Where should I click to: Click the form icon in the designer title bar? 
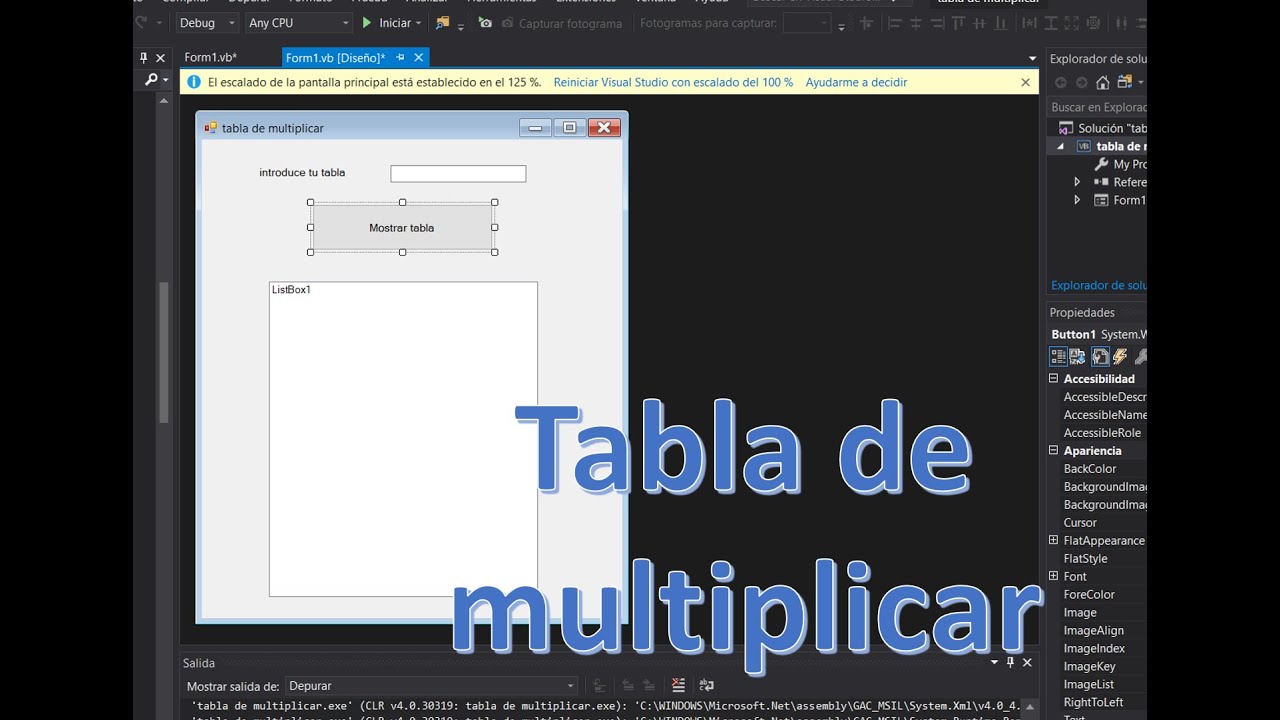tap(210, 128)
